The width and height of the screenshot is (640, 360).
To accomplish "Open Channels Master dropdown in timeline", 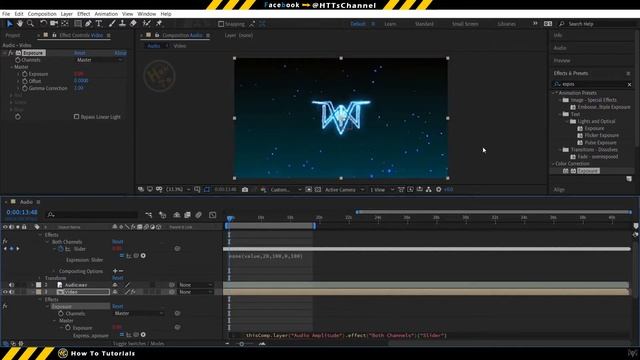I will pos(138,313).
